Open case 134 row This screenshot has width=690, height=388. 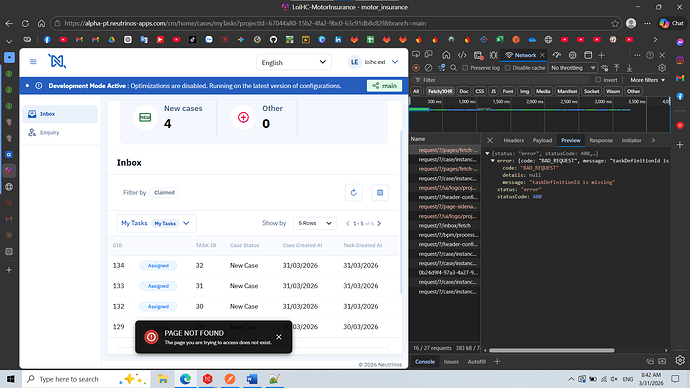pyautogui.click(x=253, y=266)
